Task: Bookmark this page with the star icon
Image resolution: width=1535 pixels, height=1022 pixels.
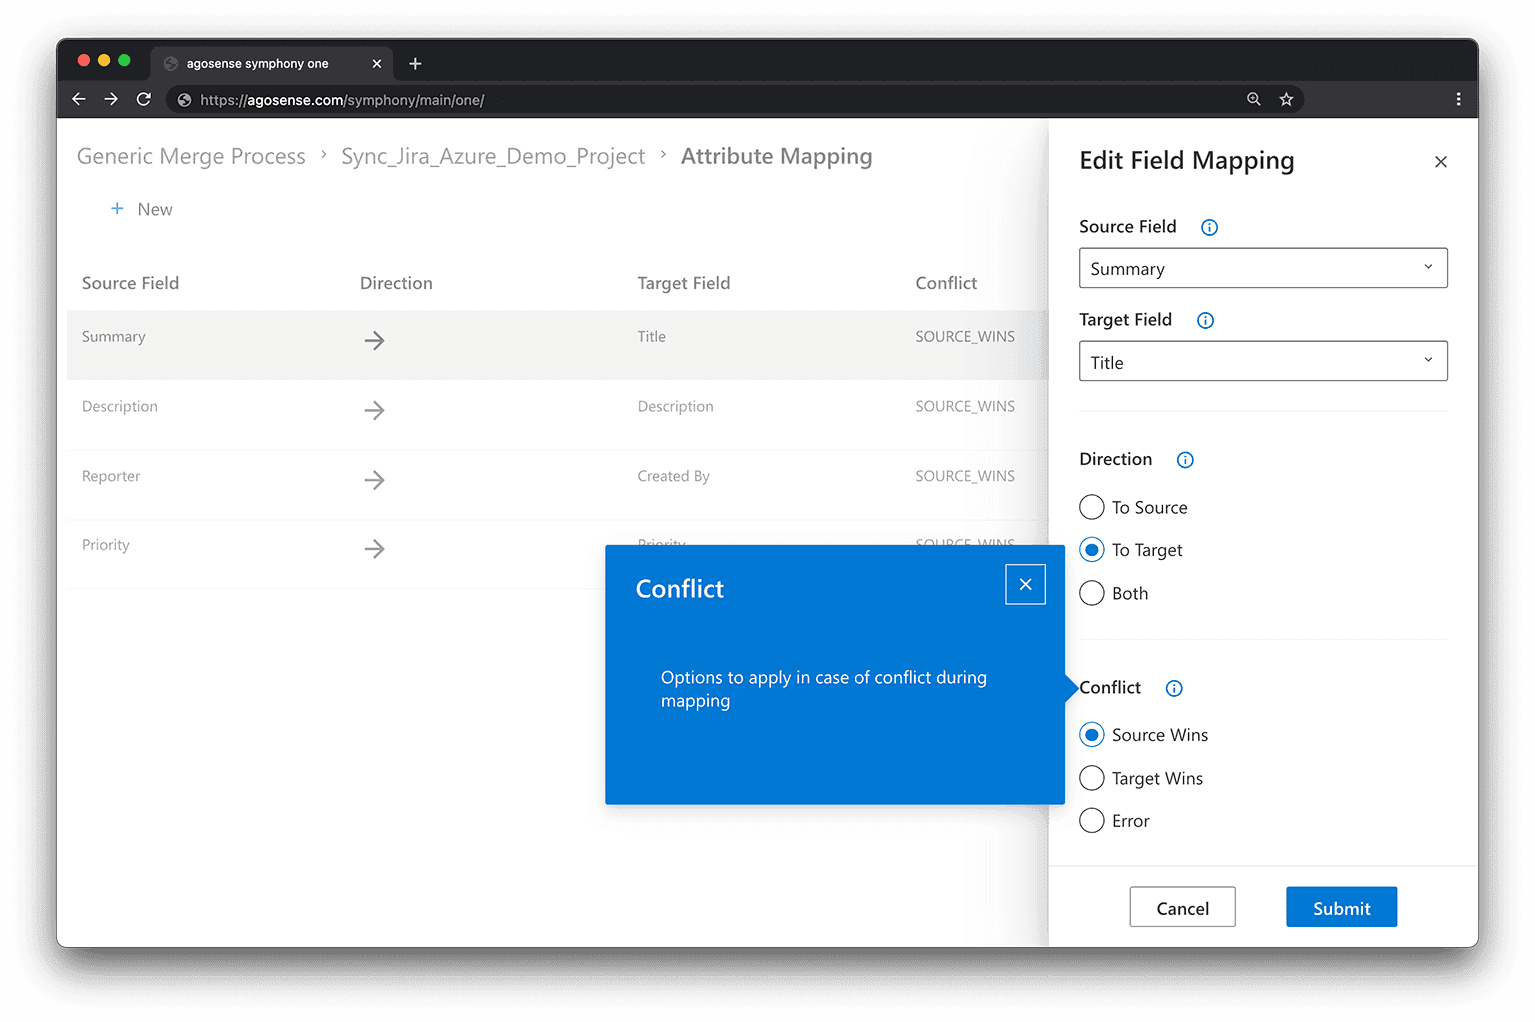Action: point(1286,99)
